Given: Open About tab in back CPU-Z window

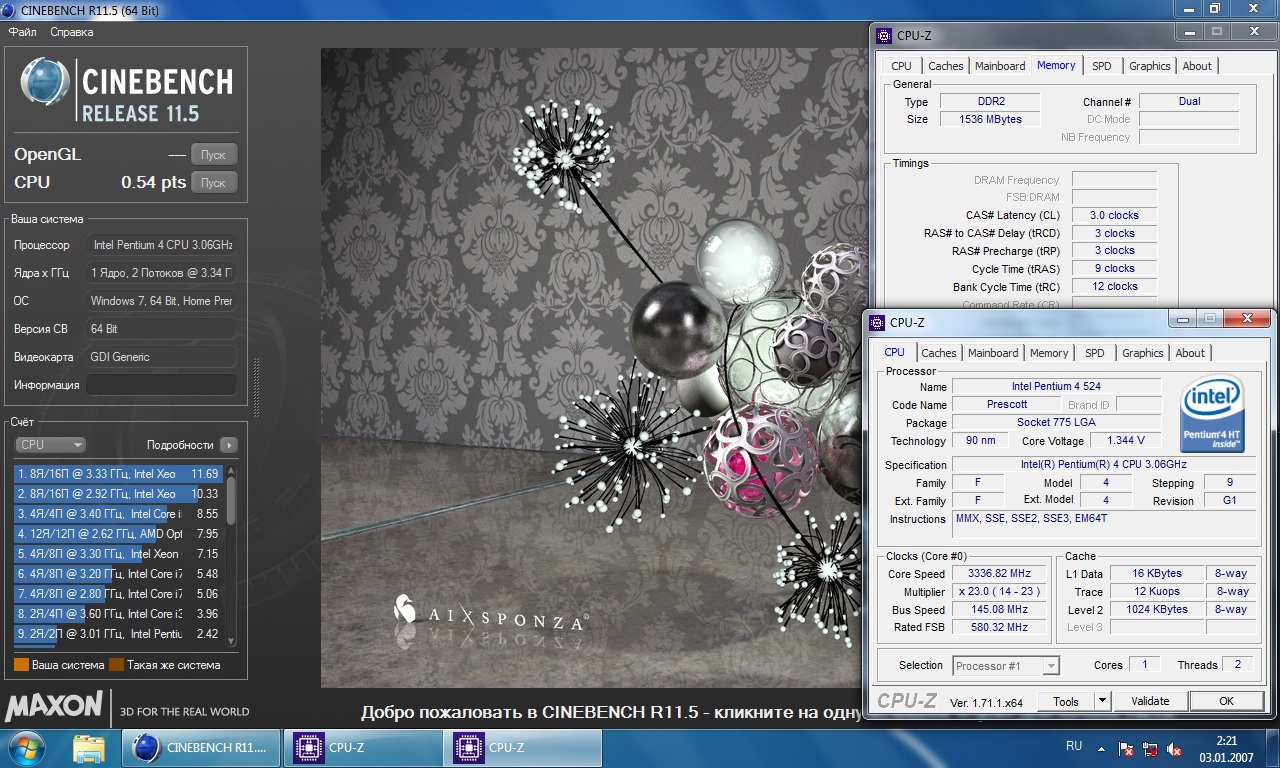Looking at the screenshot, I should (1197, 66).
